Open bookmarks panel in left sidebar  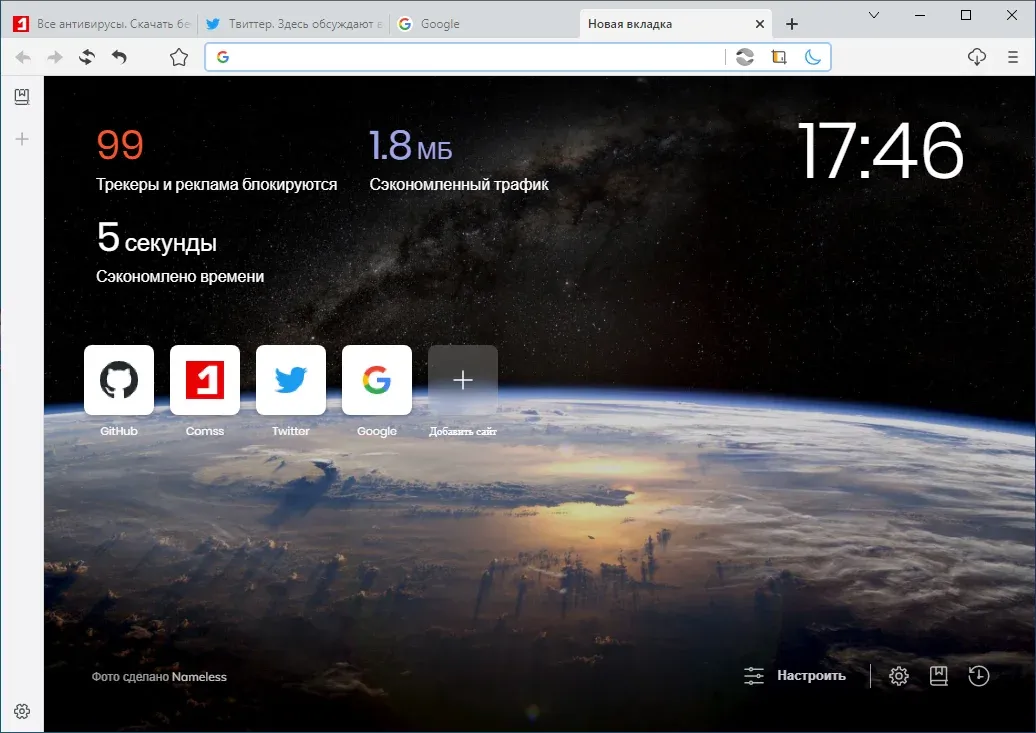pos(22,97)
